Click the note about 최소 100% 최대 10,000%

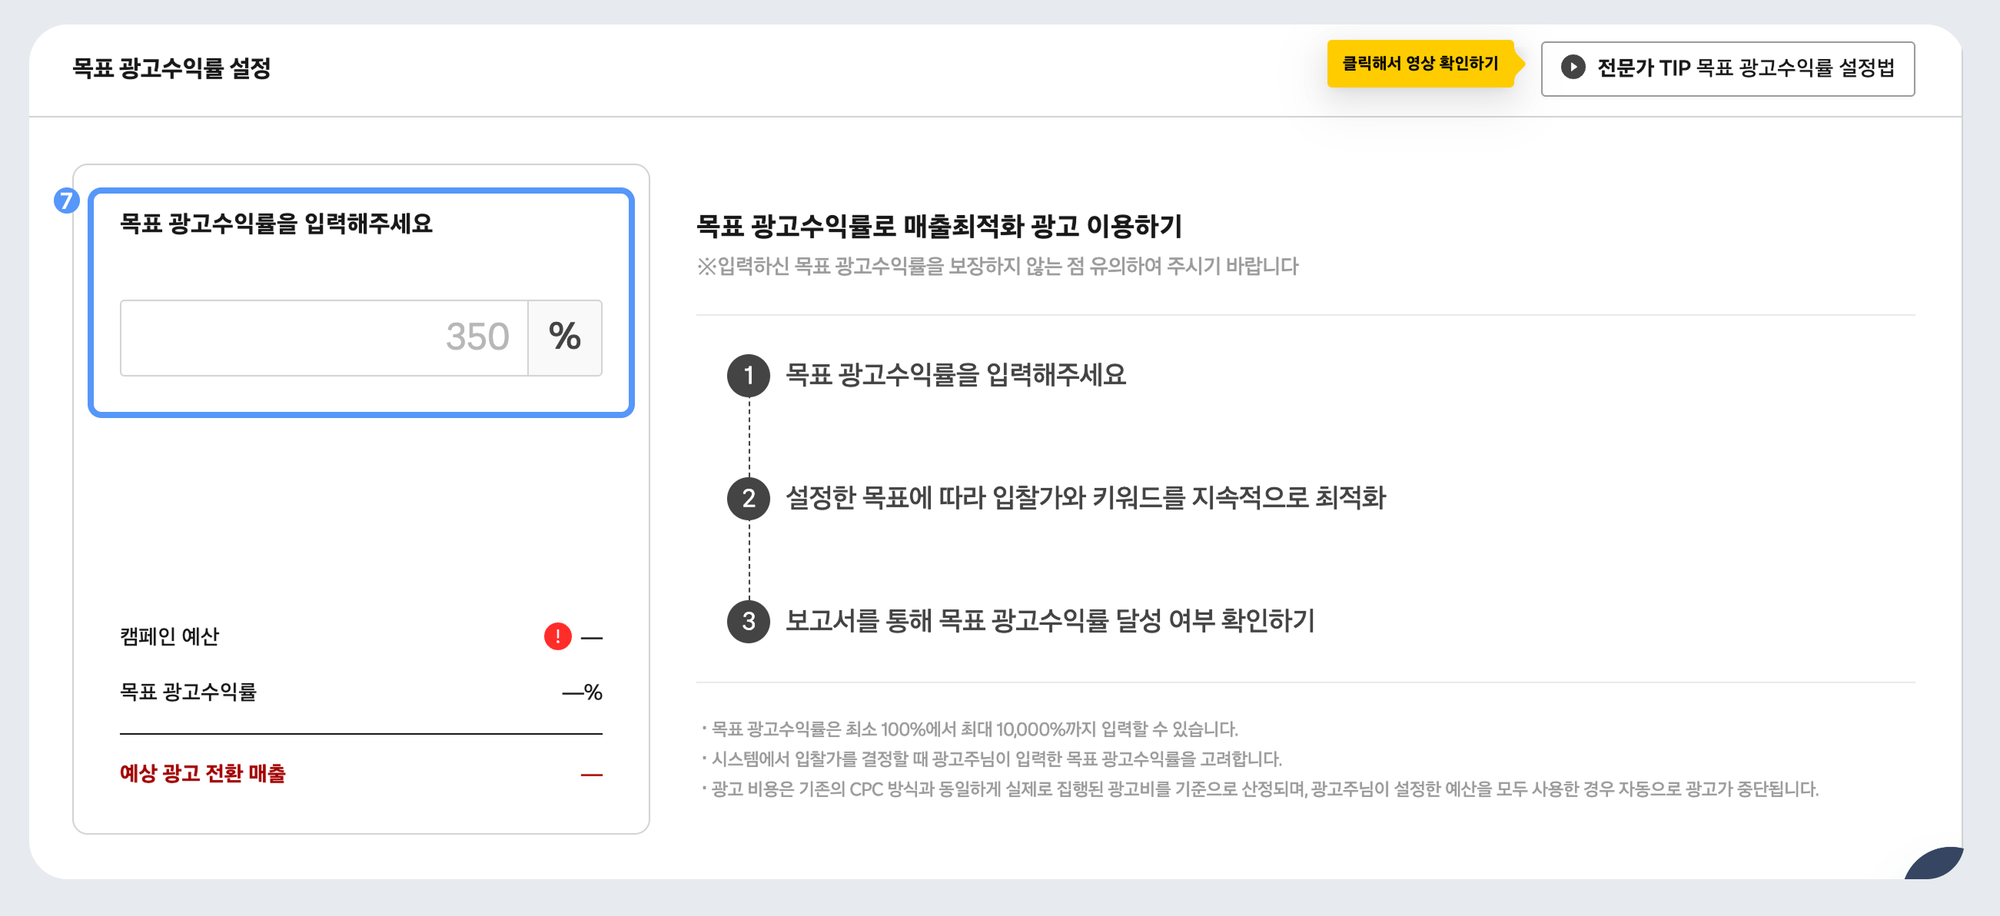pos(970,726)
